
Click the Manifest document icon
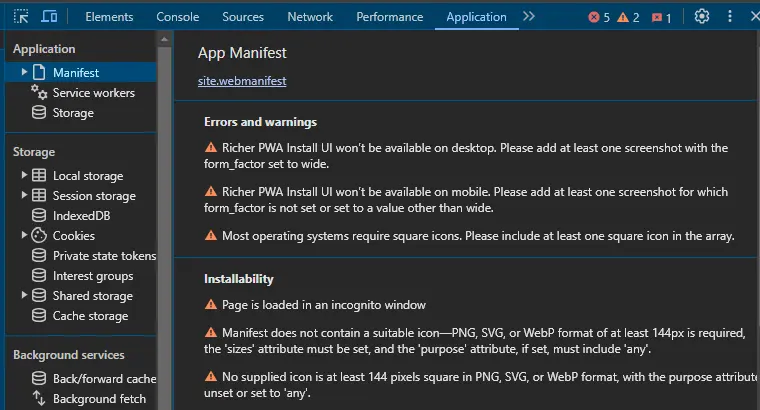coord(39,73)
